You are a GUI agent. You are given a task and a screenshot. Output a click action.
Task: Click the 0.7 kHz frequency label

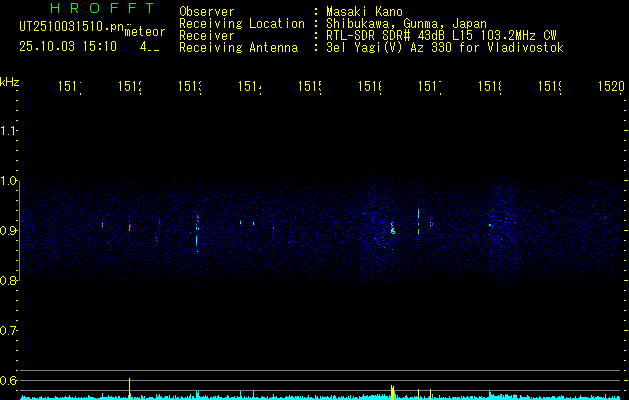click(x=8, y=331)
